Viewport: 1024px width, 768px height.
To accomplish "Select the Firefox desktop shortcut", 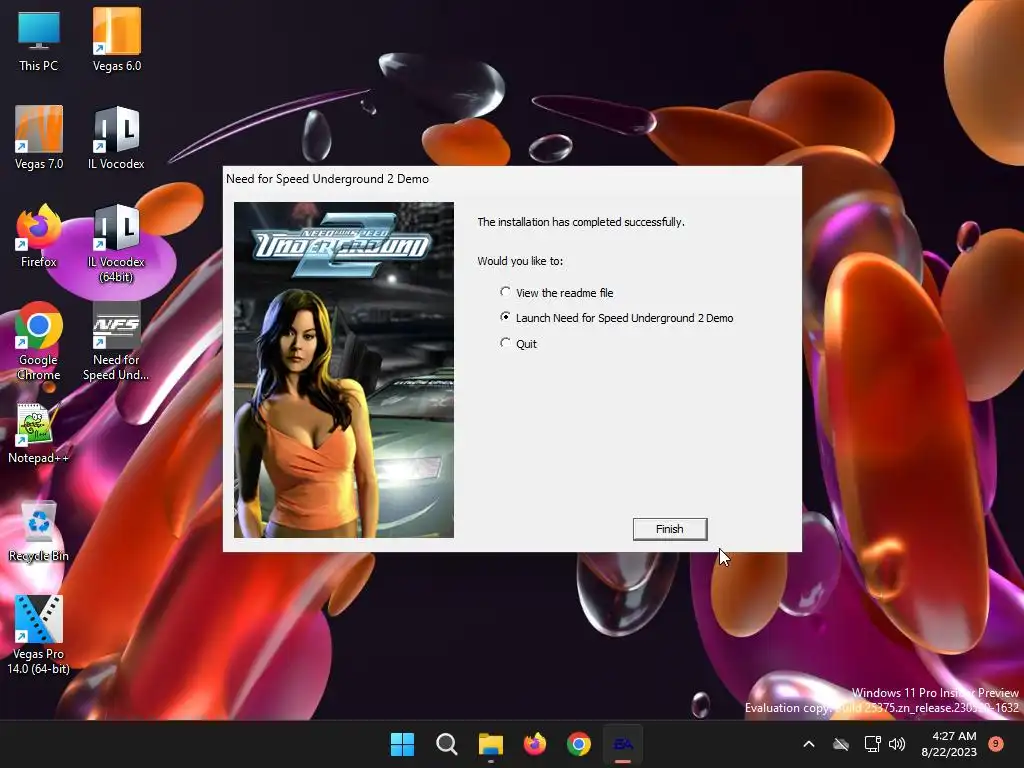I will (39, 236).
